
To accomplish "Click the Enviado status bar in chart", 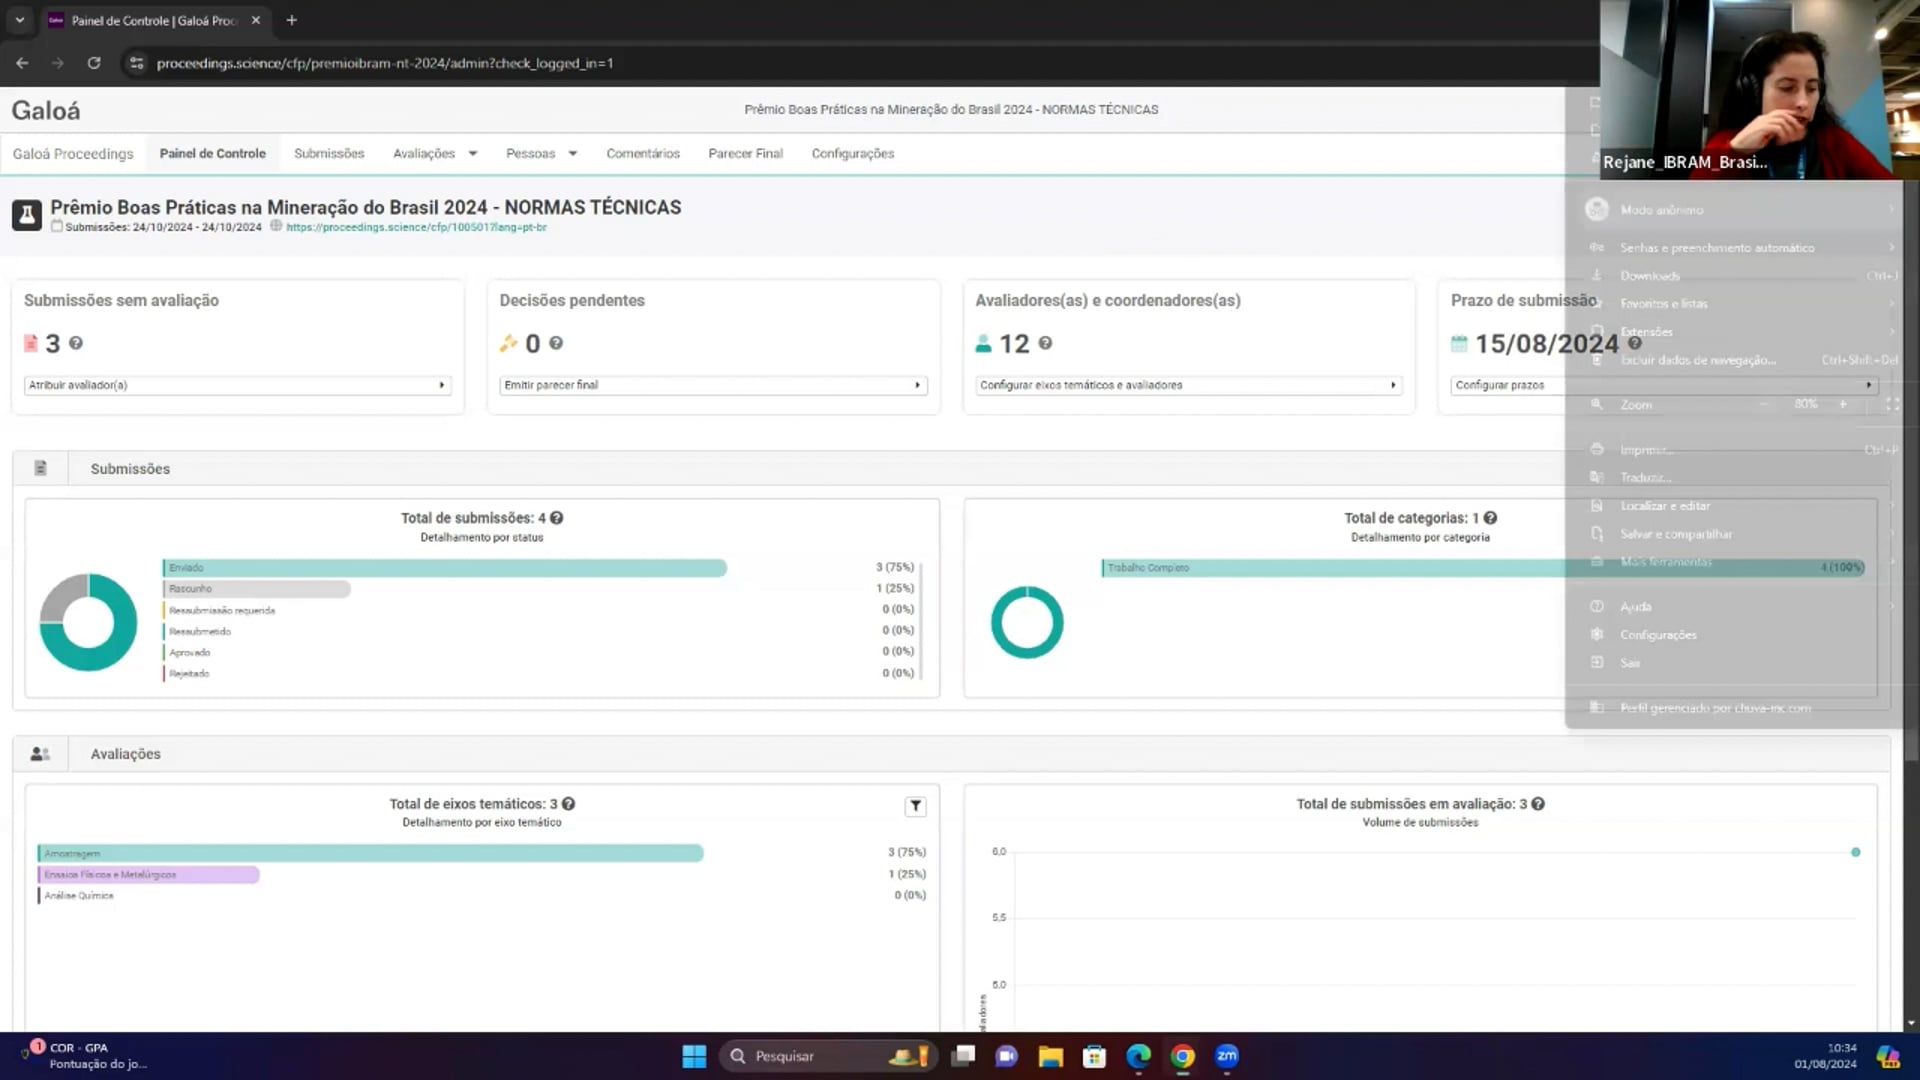I will coord(445,568).
